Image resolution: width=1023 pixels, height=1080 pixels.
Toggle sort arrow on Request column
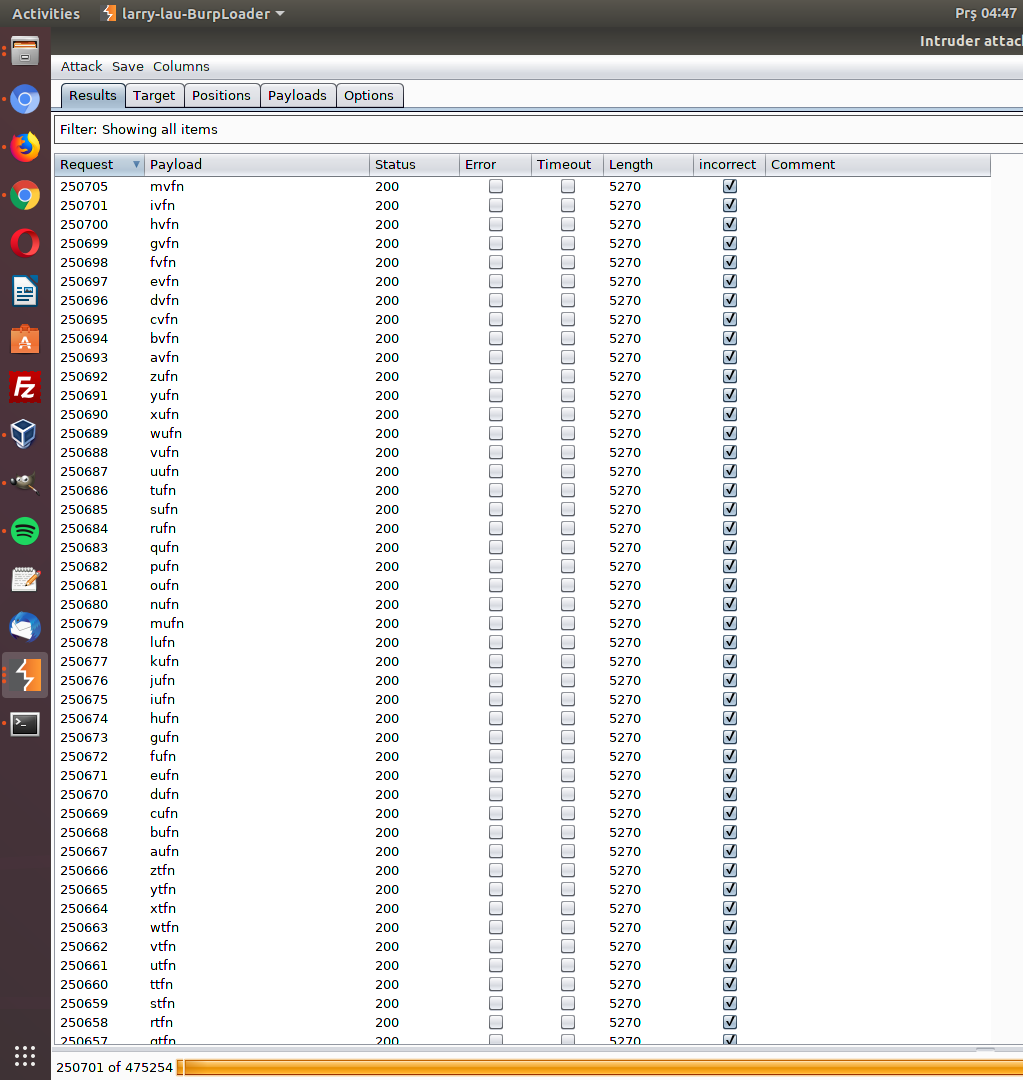click(x=136, y=164)
